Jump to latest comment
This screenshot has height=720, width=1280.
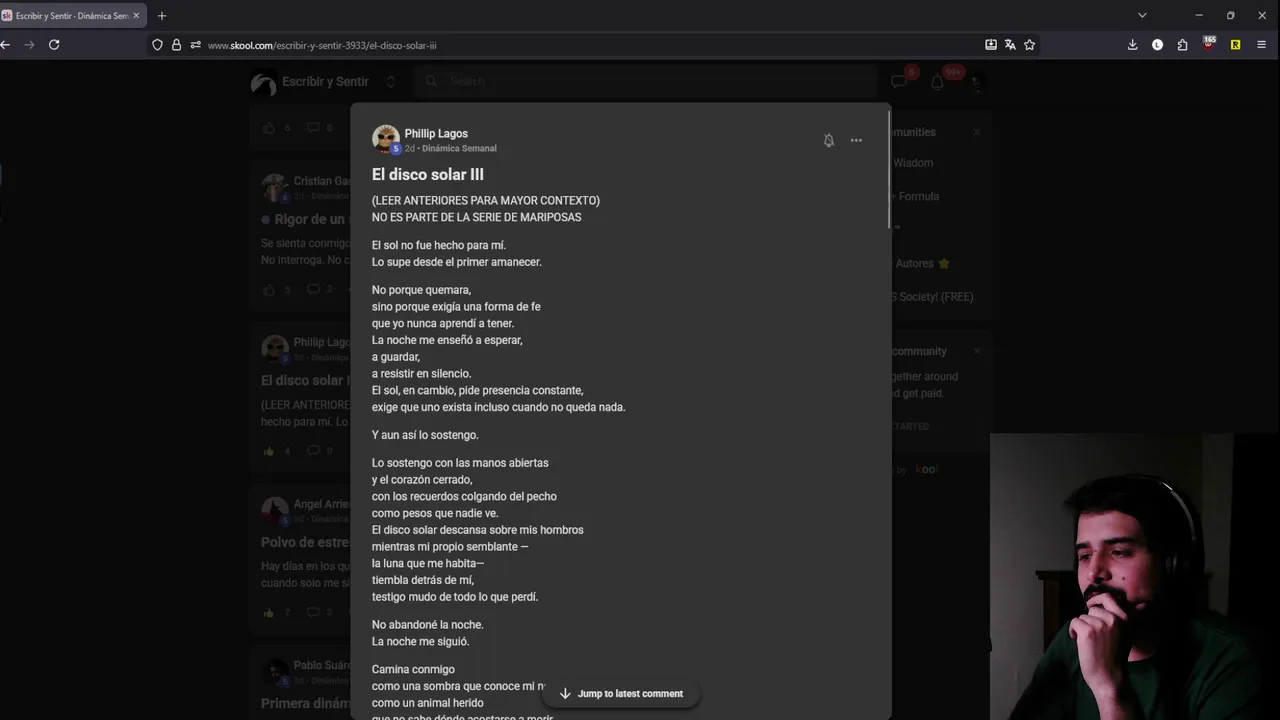[621, 693]
